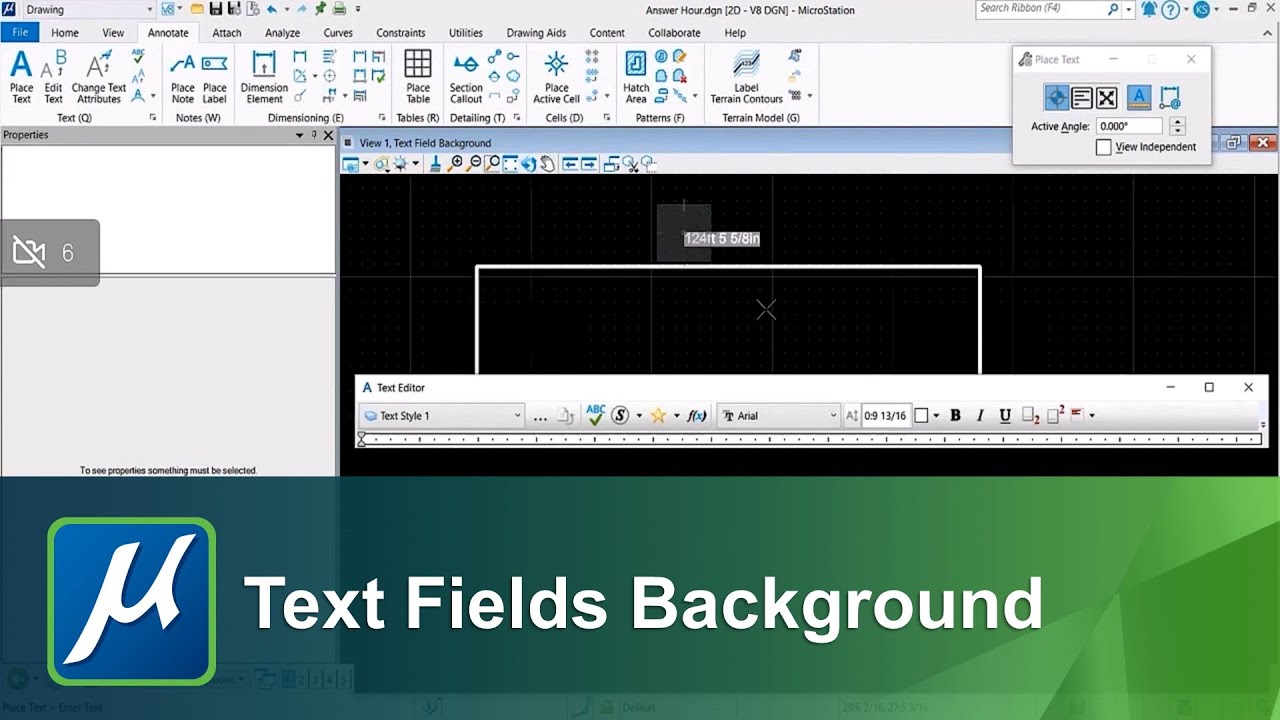Click the Insert Symbol icon in Text Editor
The width and height of the screenshot is (1280, 720).
tap(620, 415)
